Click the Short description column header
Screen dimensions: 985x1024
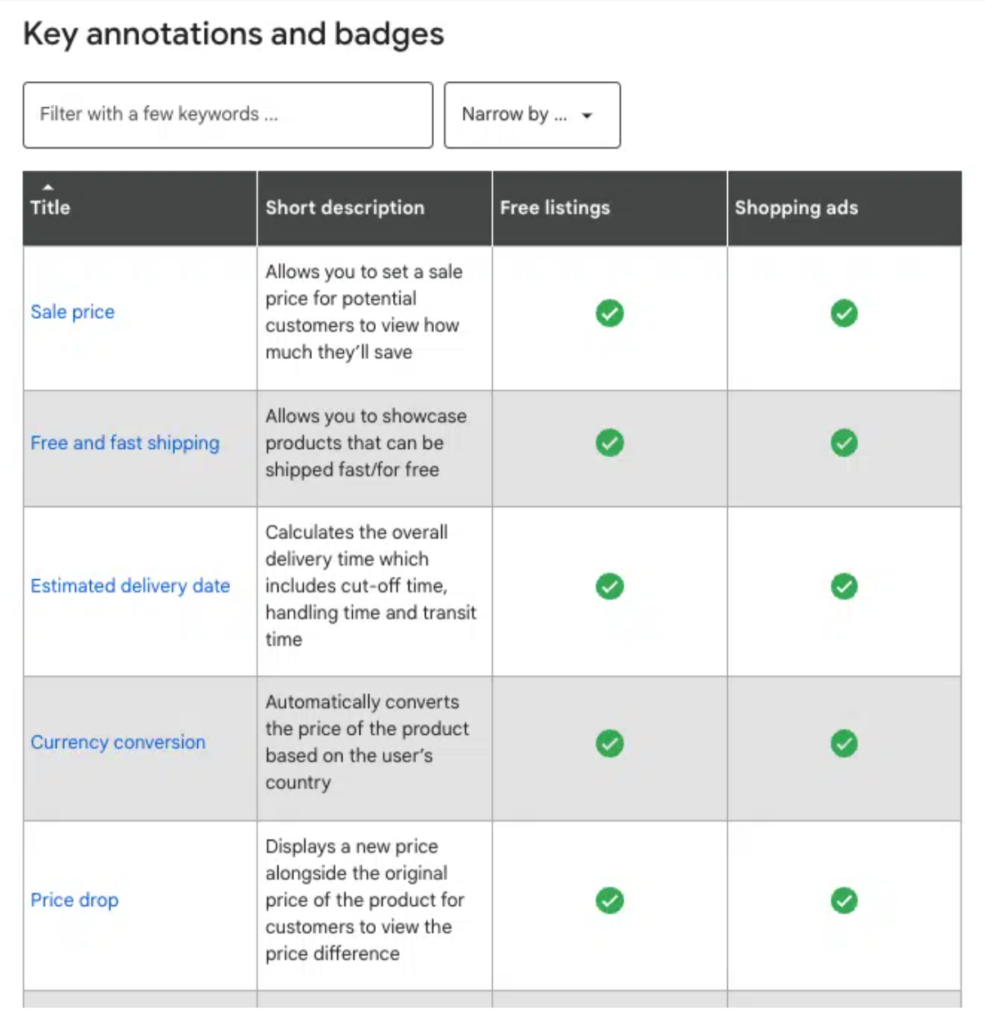click(x=345, y=208)
